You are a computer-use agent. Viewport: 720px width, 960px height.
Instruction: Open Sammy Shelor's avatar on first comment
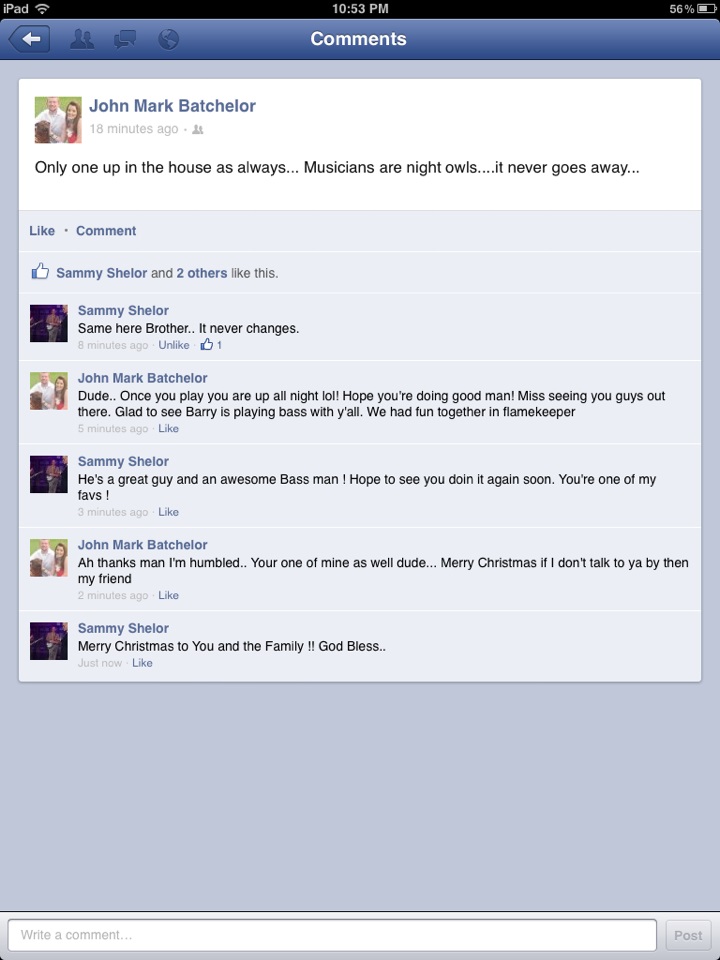pyautogui.click(x=49, y=323)
